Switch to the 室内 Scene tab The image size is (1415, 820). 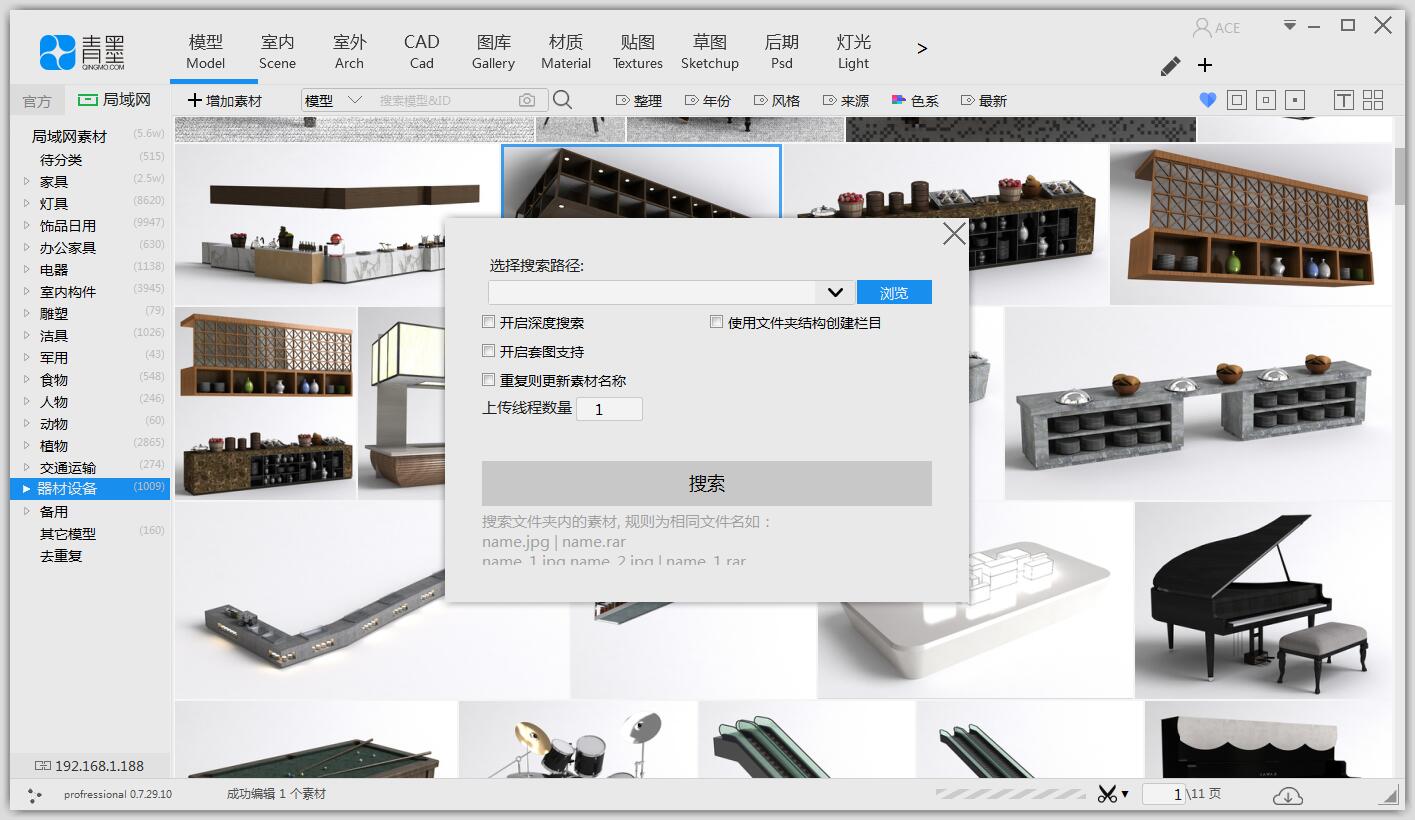coord(277,51)
